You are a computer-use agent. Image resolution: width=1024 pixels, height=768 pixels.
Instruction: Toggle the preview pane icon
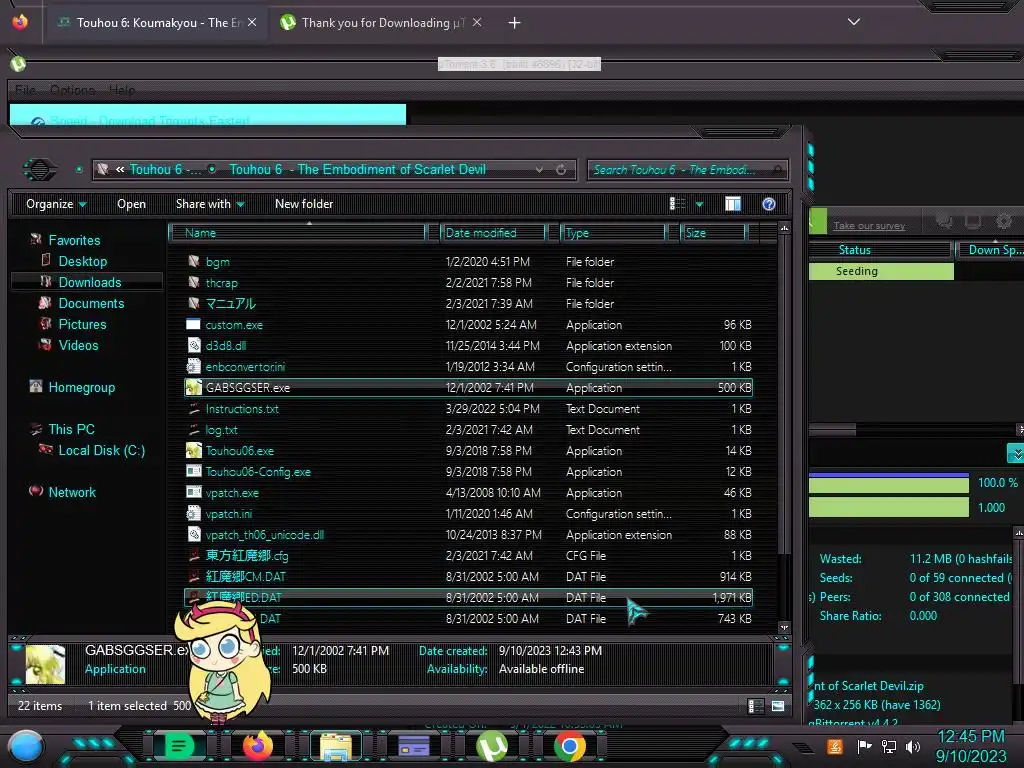(733, 204)
